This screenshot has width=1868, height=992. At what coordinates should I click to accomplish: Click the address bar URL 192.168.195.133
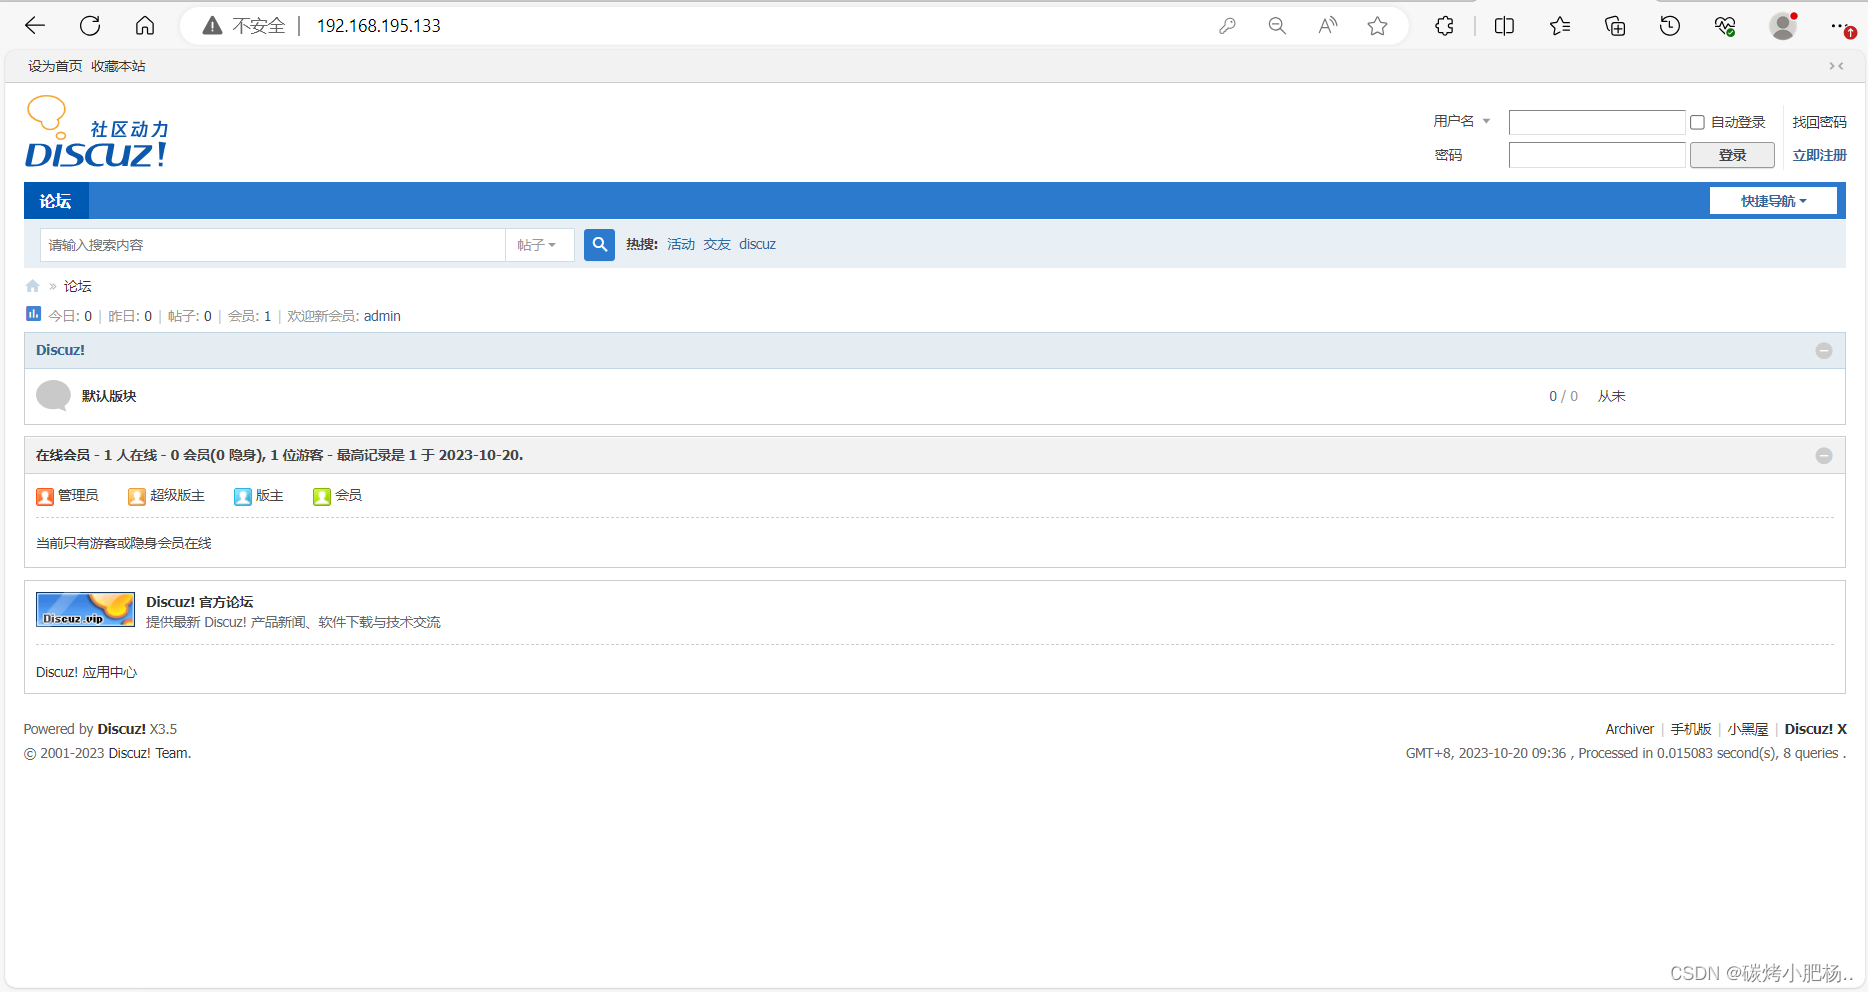coord(379,26)
